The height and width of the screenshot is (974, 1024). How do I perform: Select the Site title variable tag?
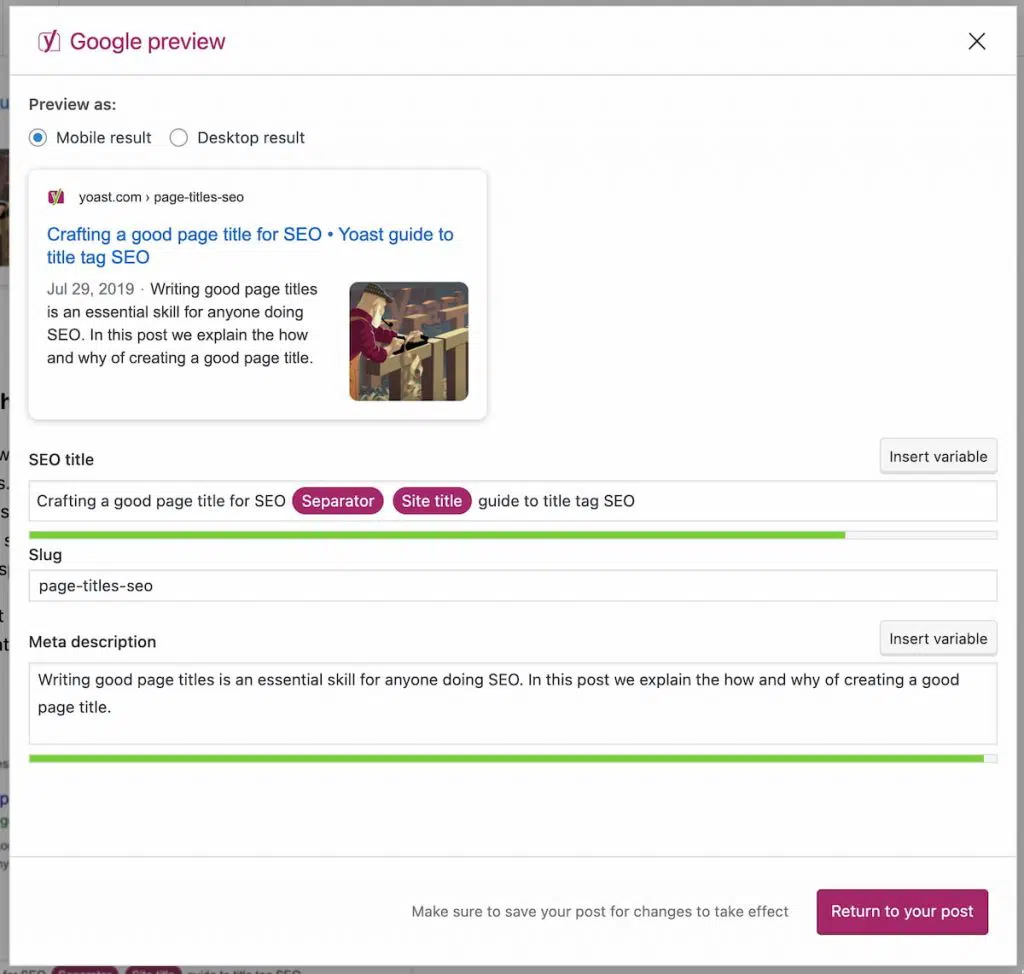[x=432, y=501]
